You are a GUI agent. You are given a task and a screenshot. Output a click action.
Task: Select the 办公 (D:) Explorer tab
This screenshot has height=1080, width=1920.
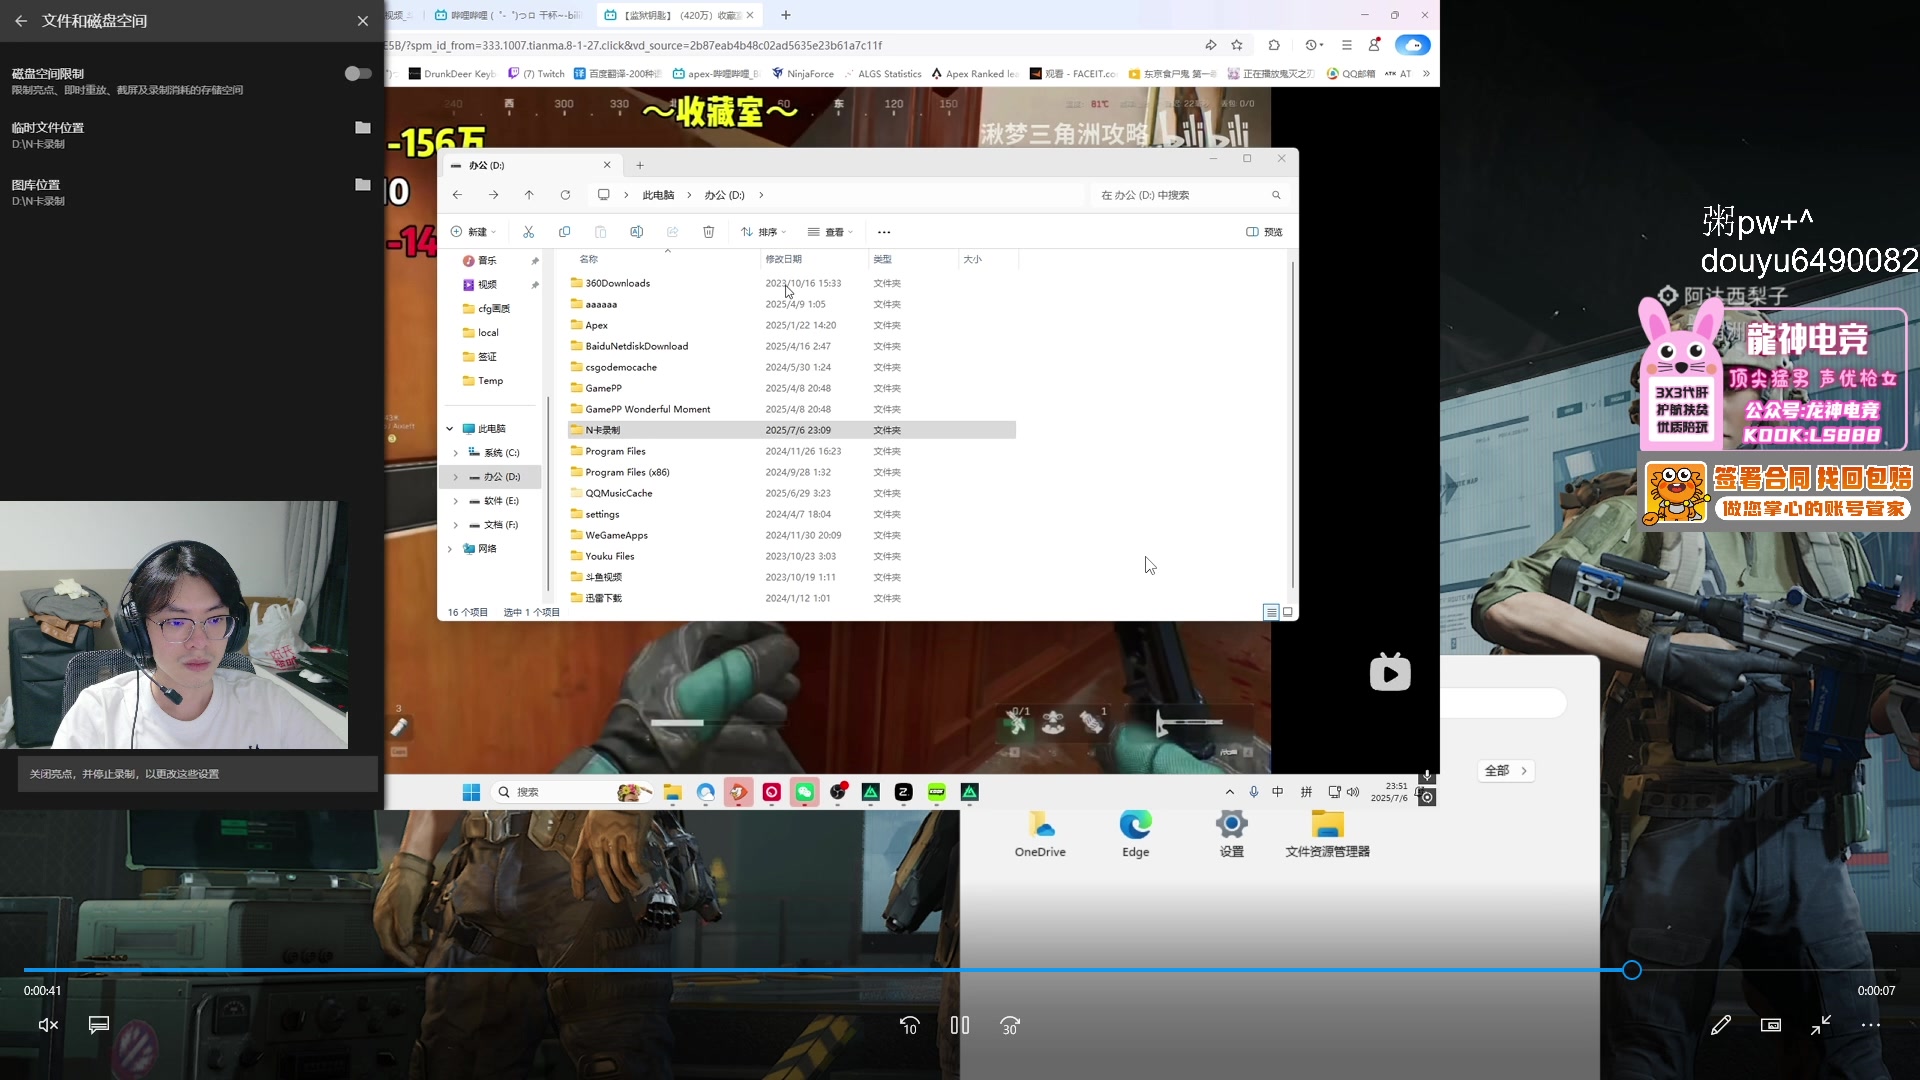click(x=530, y=165)
